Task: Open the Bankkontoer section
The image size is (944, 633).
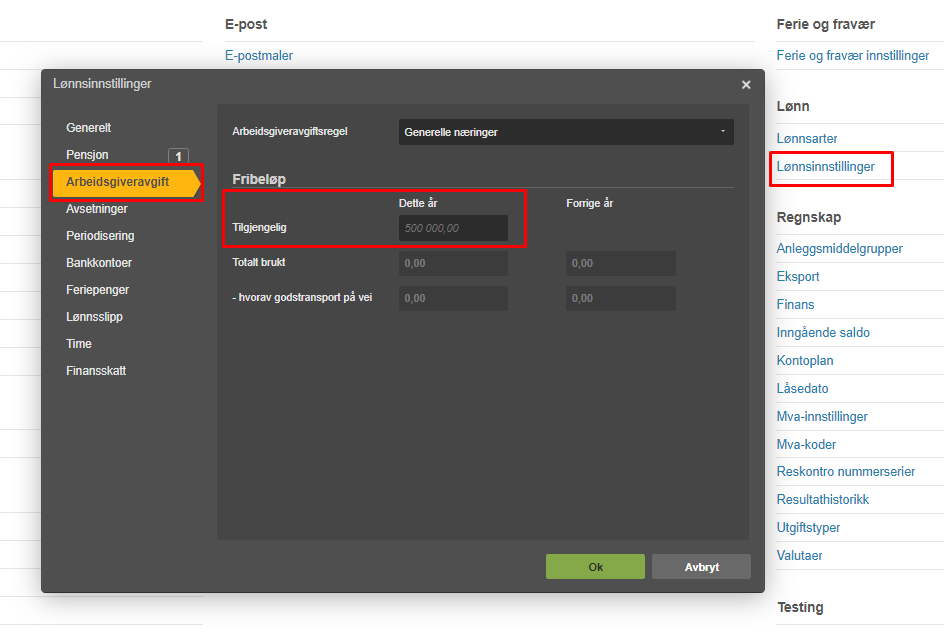Action: pyautogui.click(x=99, y=263)
